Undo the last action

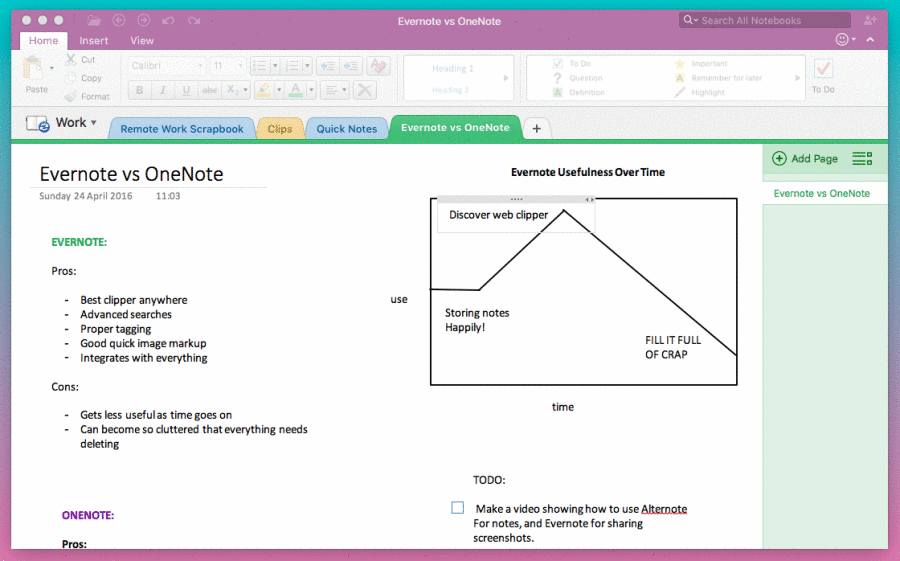point(168,21)
